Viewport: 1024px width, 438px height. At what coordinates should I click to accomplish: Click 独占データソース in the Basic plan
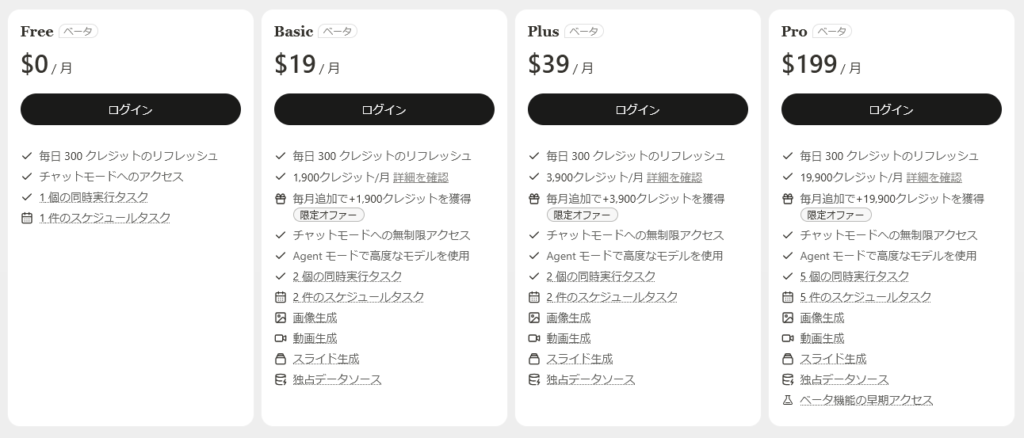337,379
